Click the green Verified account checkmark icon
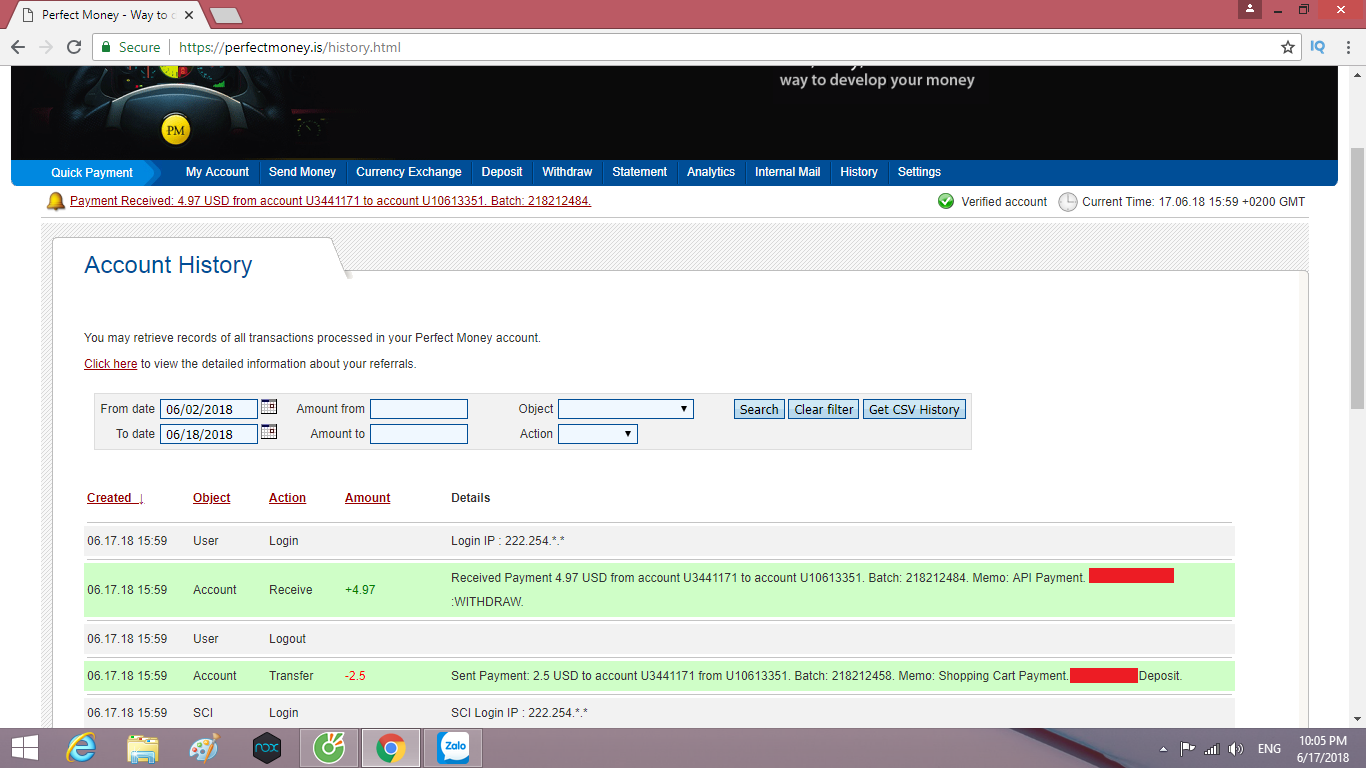 coord(946,201)
